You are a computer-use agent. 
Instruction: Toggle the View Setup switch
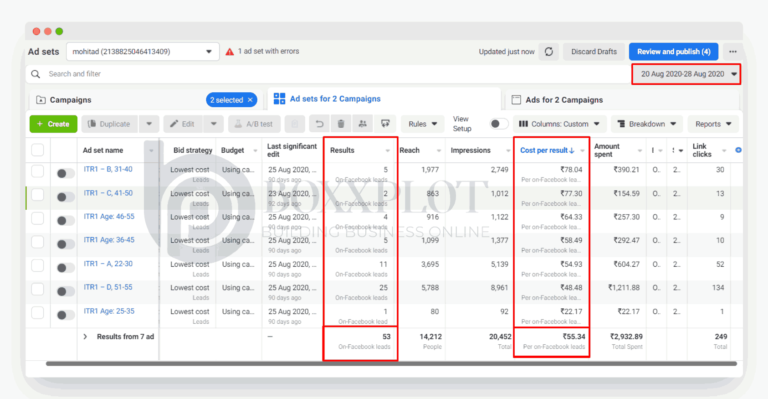[x=499, y=124]
